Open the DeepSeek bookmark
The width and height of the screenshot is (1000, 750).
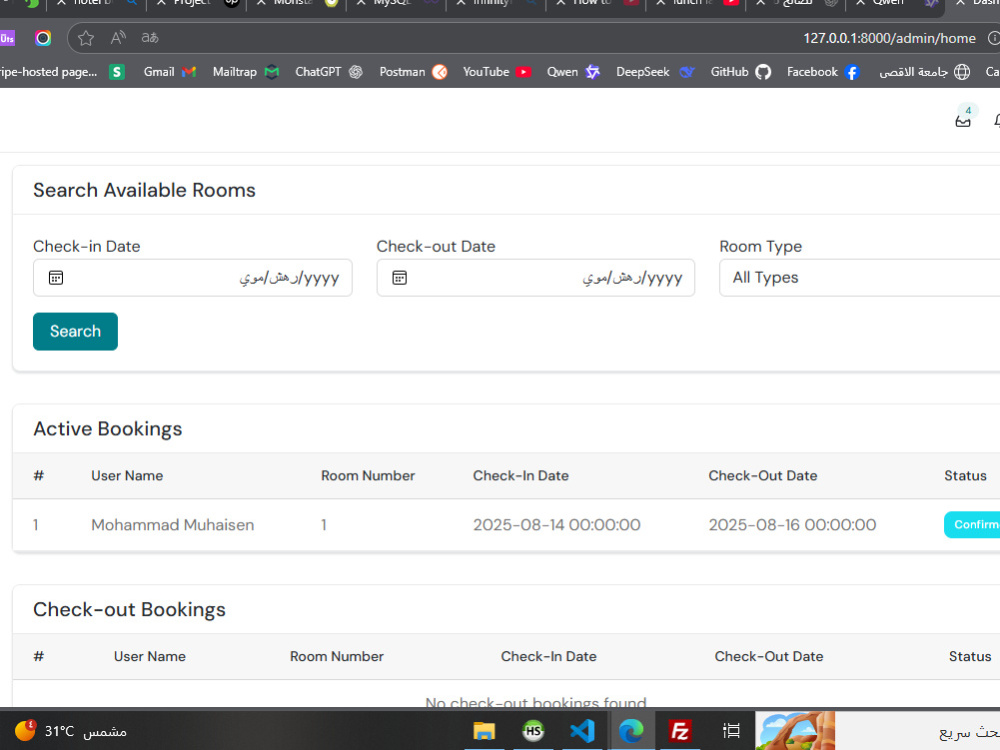tap(656, 72)
